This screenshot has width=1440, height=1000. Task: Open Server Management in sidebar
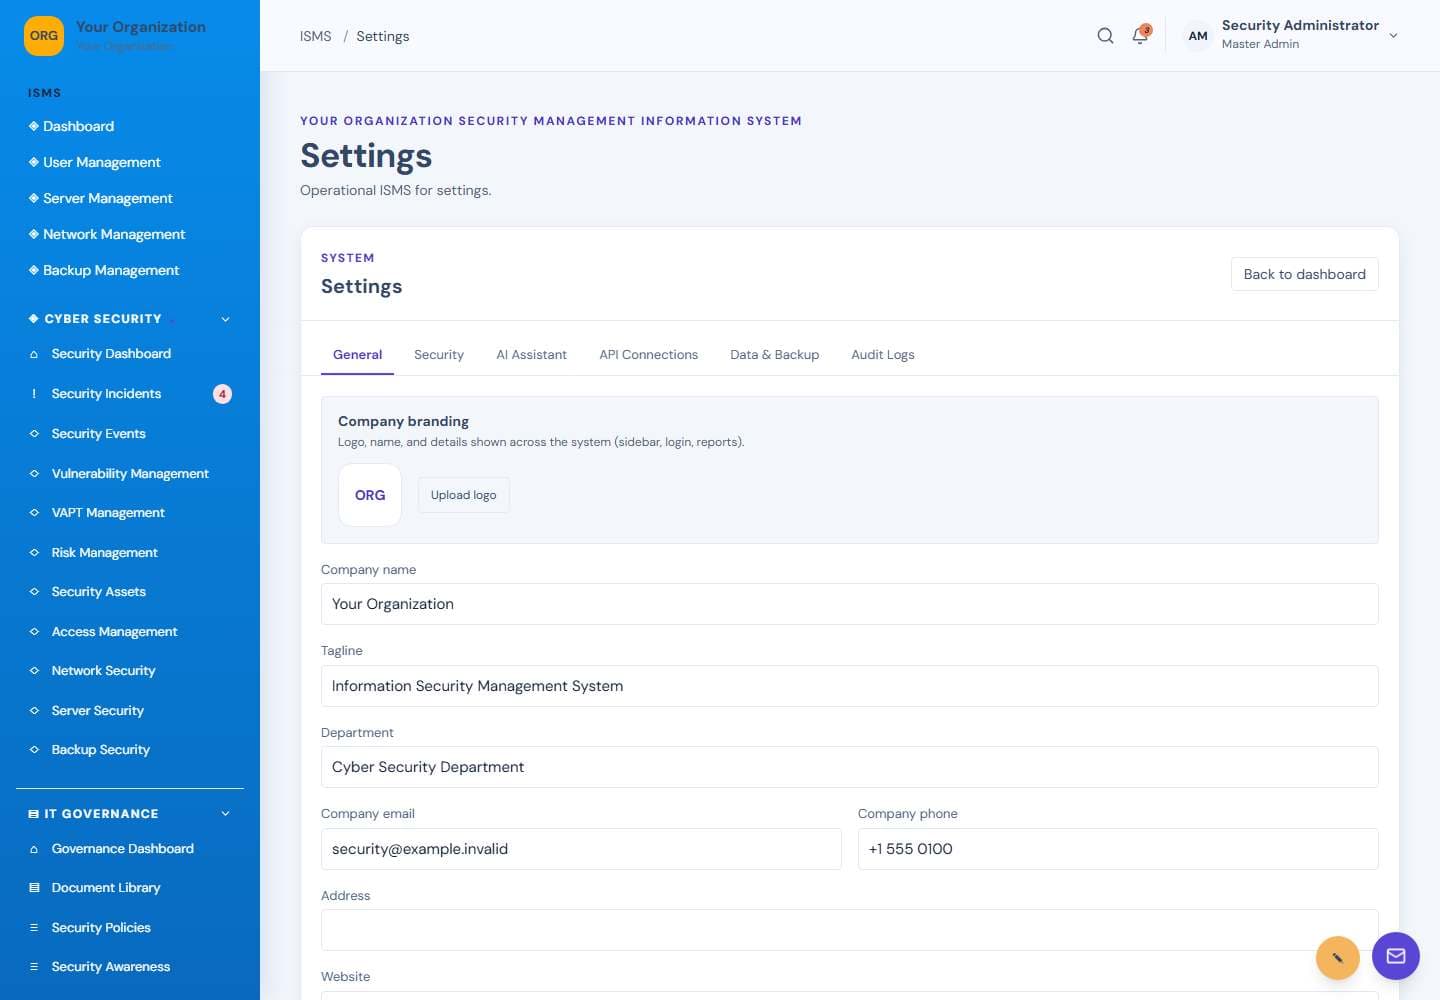(x=130, y=198)
